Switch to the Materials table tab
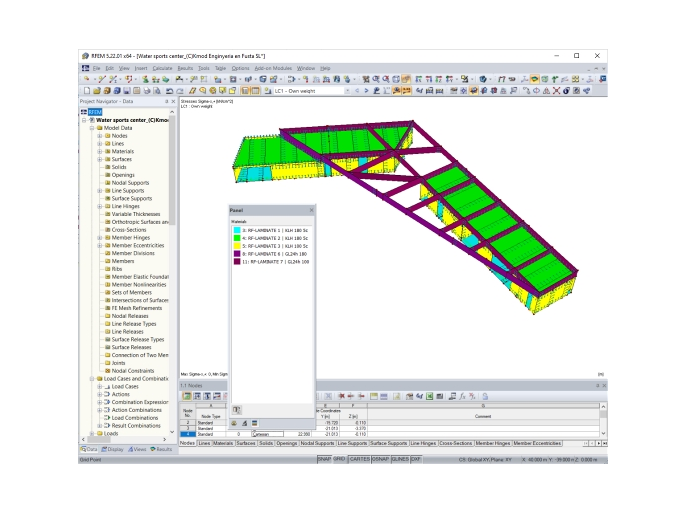The image size is (686, 514). tap(223, 443)
